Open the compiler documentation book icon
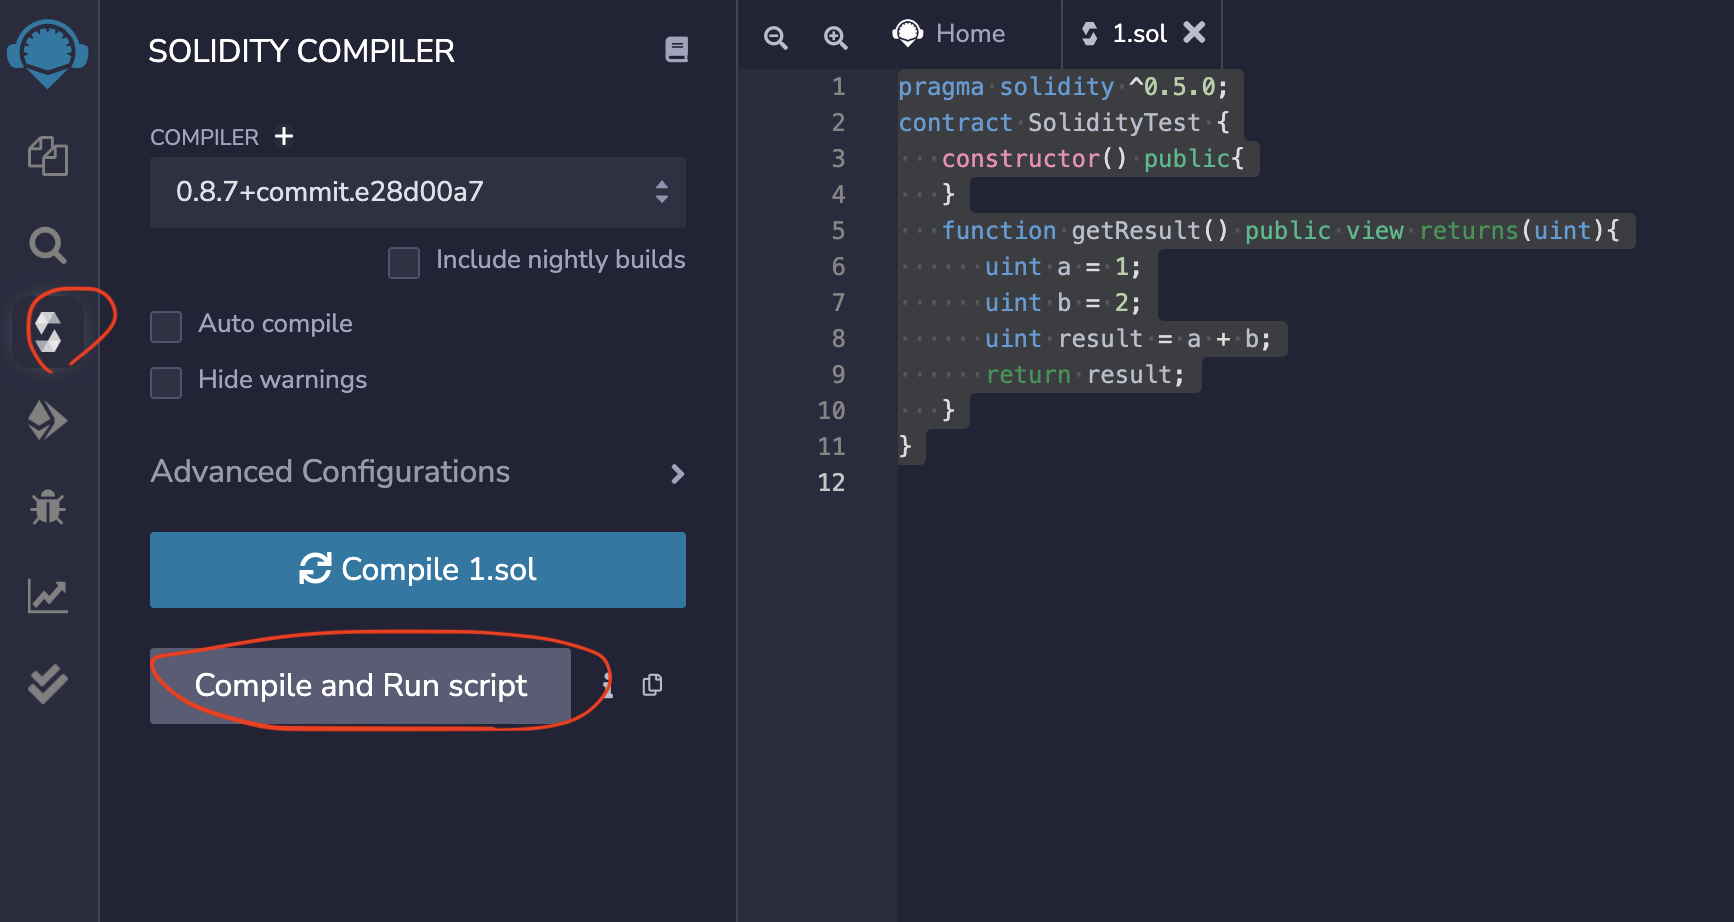Viewport: 1734px width, 922px height. 676,49
